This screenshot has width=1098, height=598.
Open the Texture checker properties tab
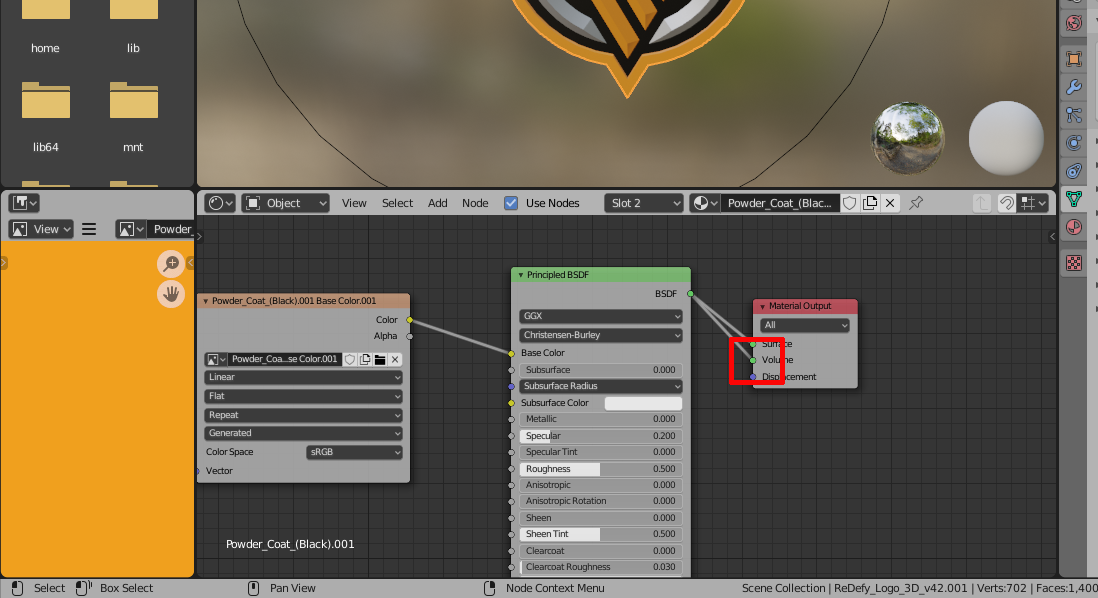click(x=1073, y=263)
